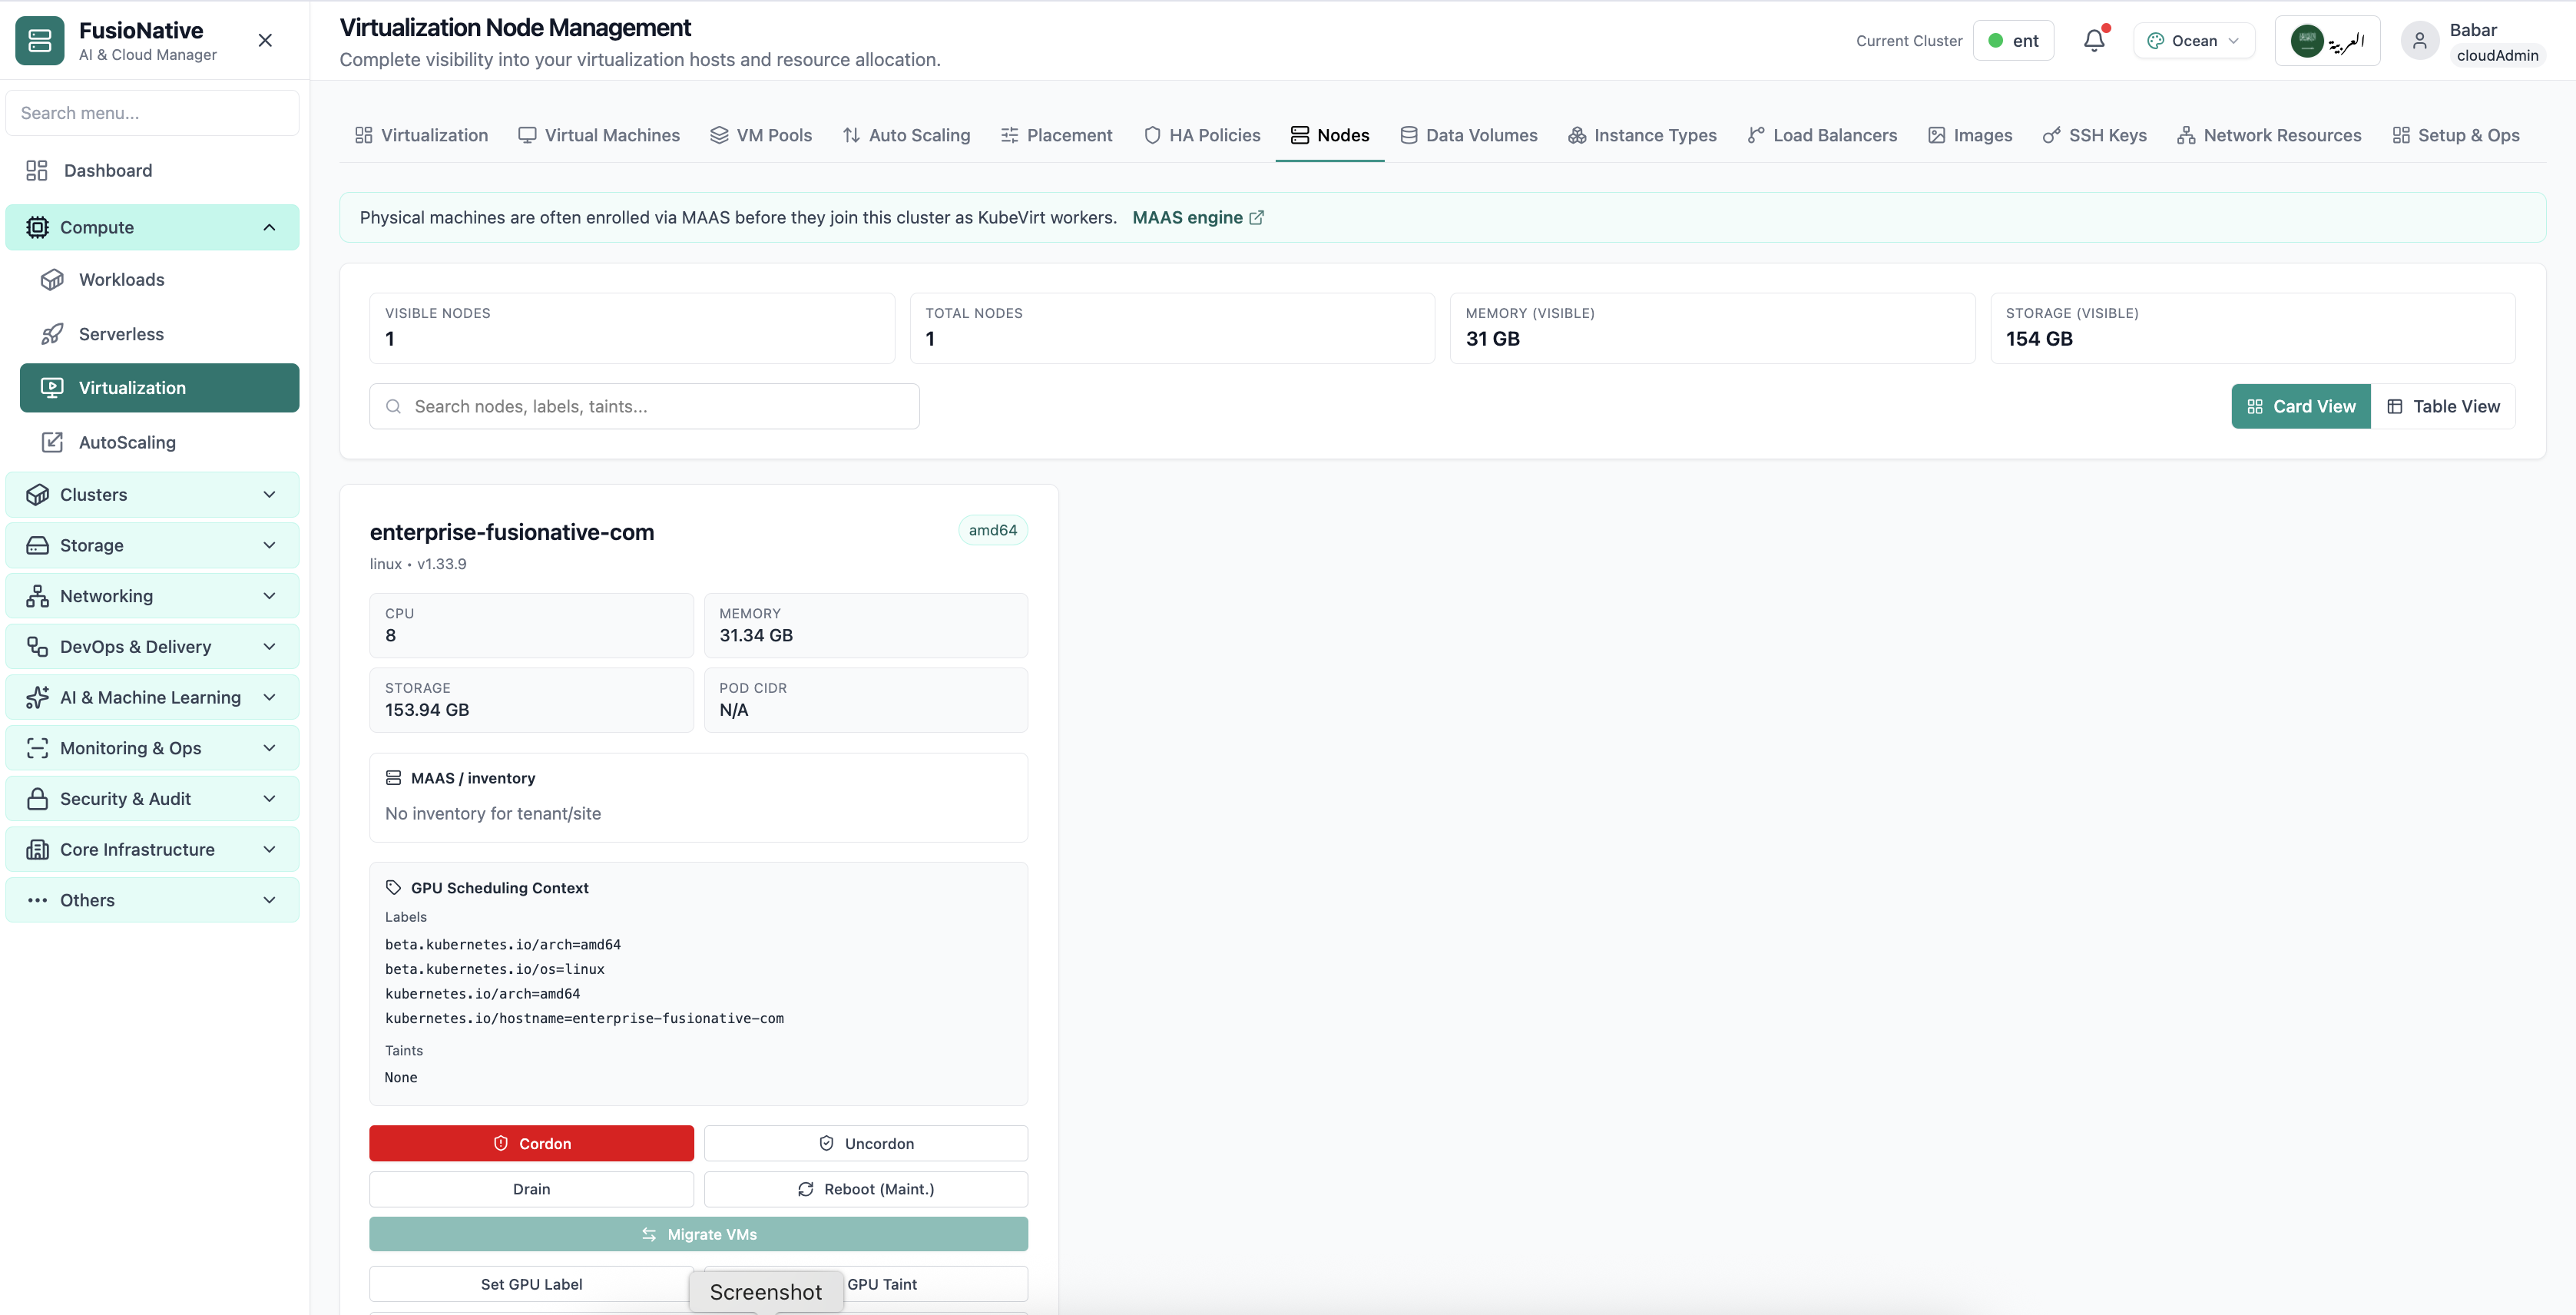Click the GPU Scheduling Context tag icon

(393, 887)
